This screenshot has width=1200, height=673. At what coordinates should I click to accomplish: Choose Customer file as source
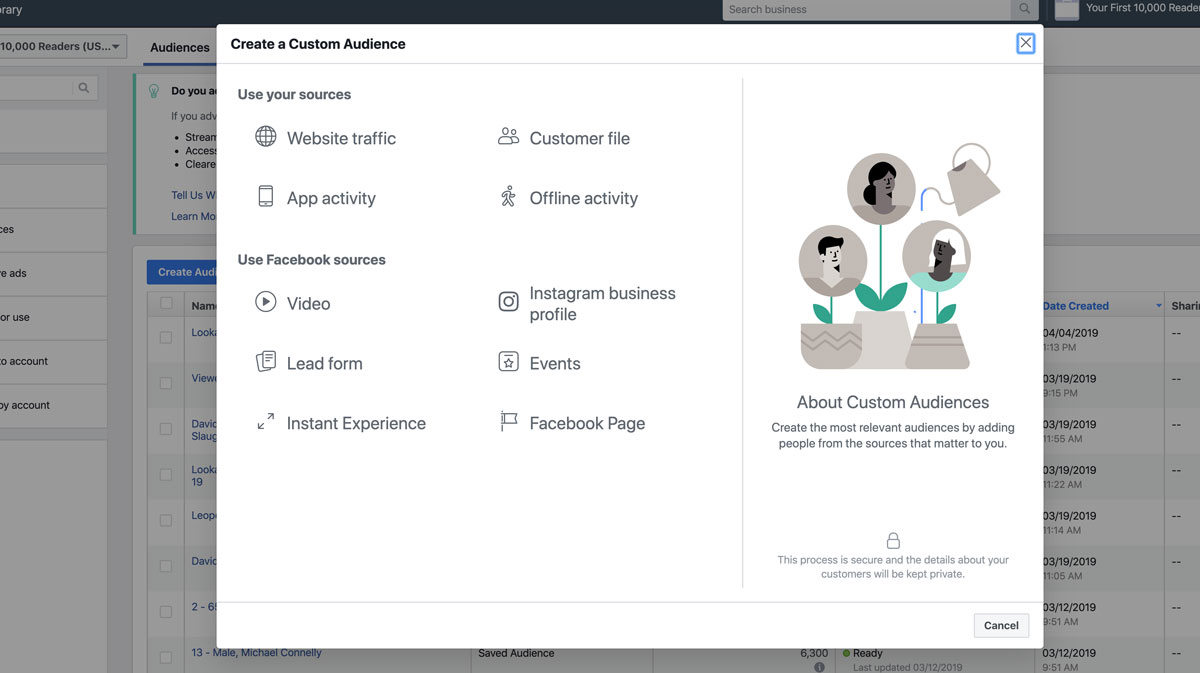(x=579, y=138)
